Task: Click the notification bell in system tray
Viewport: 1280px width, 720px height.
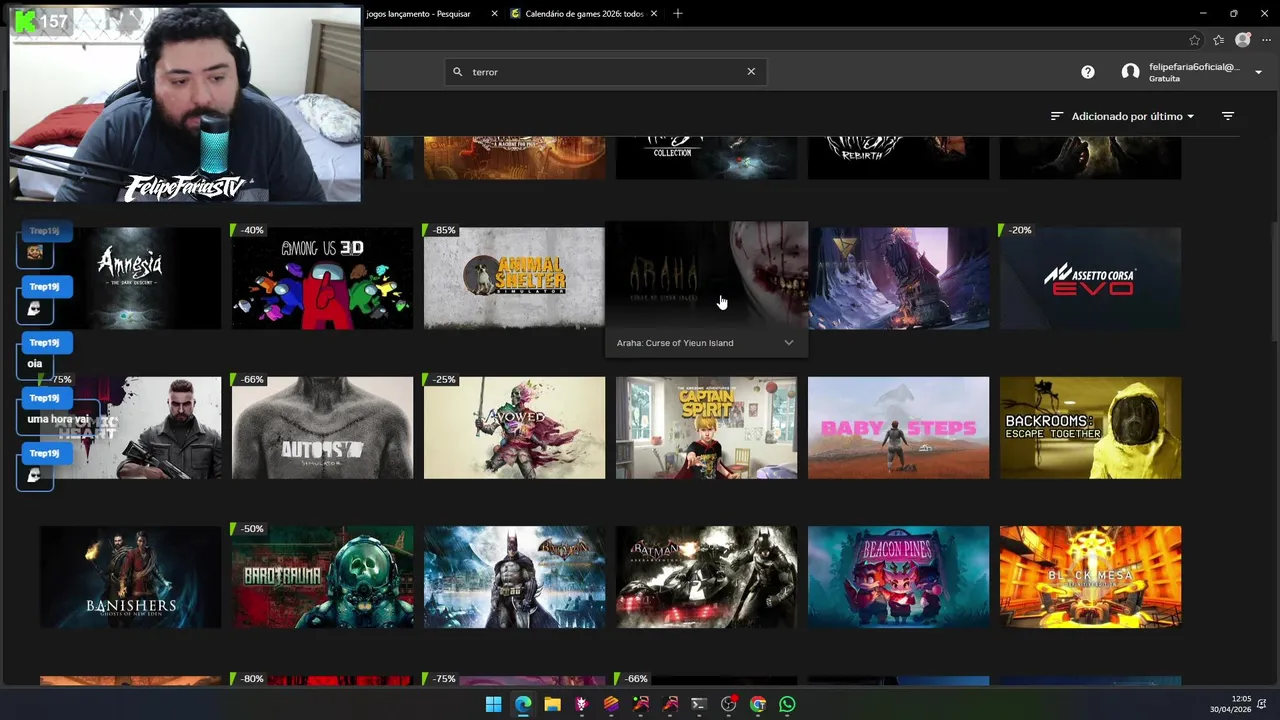Action: pyautogui.click(x=1263, y=704)
